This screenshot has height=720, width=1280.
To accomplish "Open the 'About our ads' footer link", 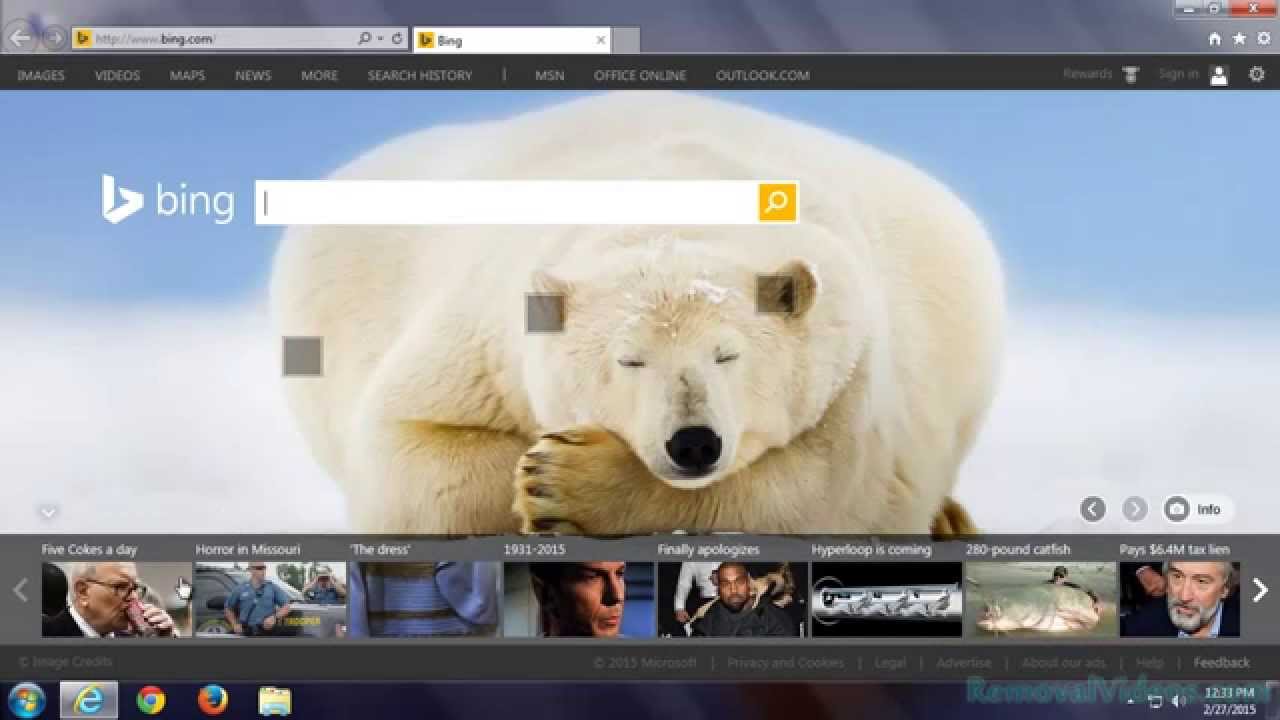I will (x=1064, y=662).
